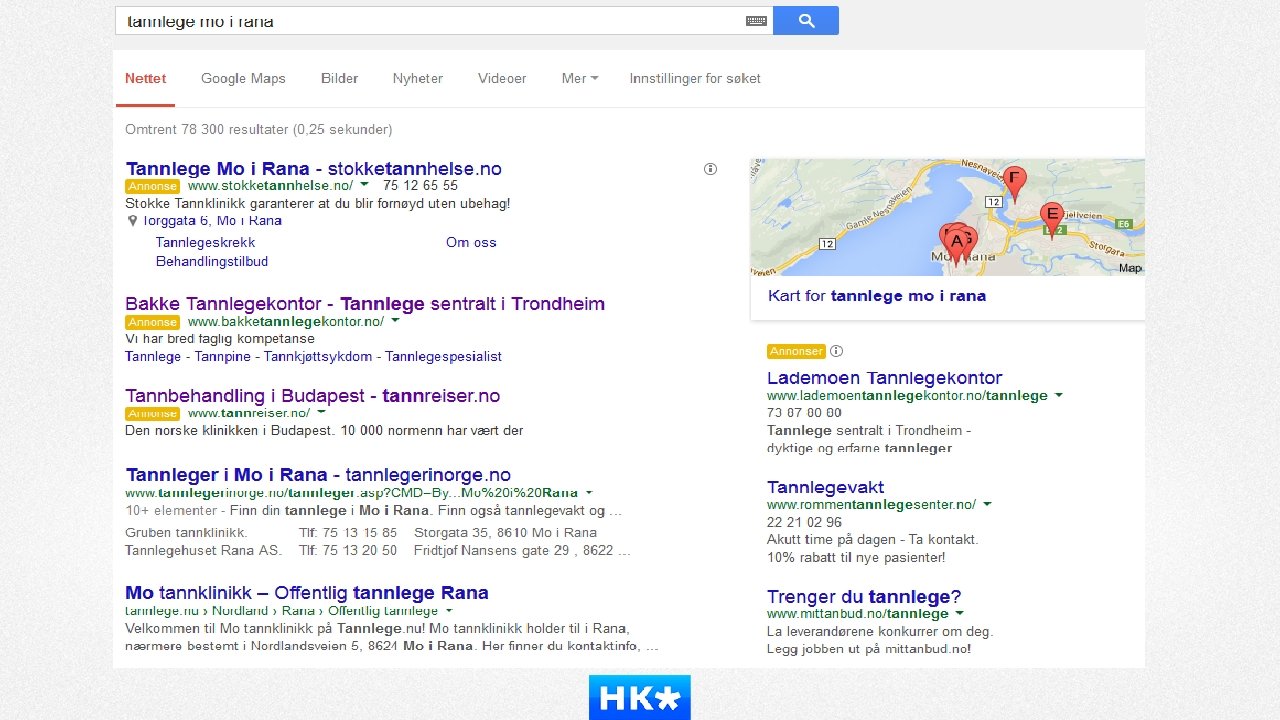Viewport: 1280px width, 720px height.
Task: Open the Om oss sitelink
Action: coord(471,243)
